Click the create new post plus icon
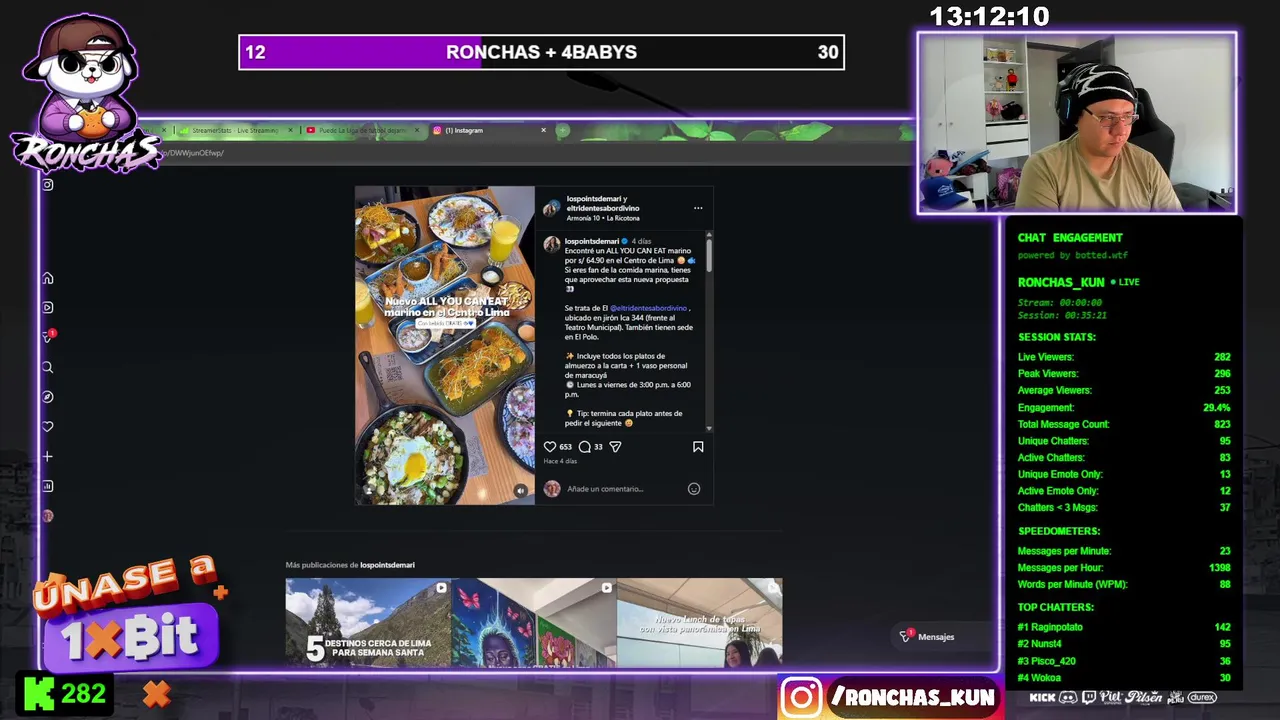This screenshot has height=720, width=1280. click(47, 457)
